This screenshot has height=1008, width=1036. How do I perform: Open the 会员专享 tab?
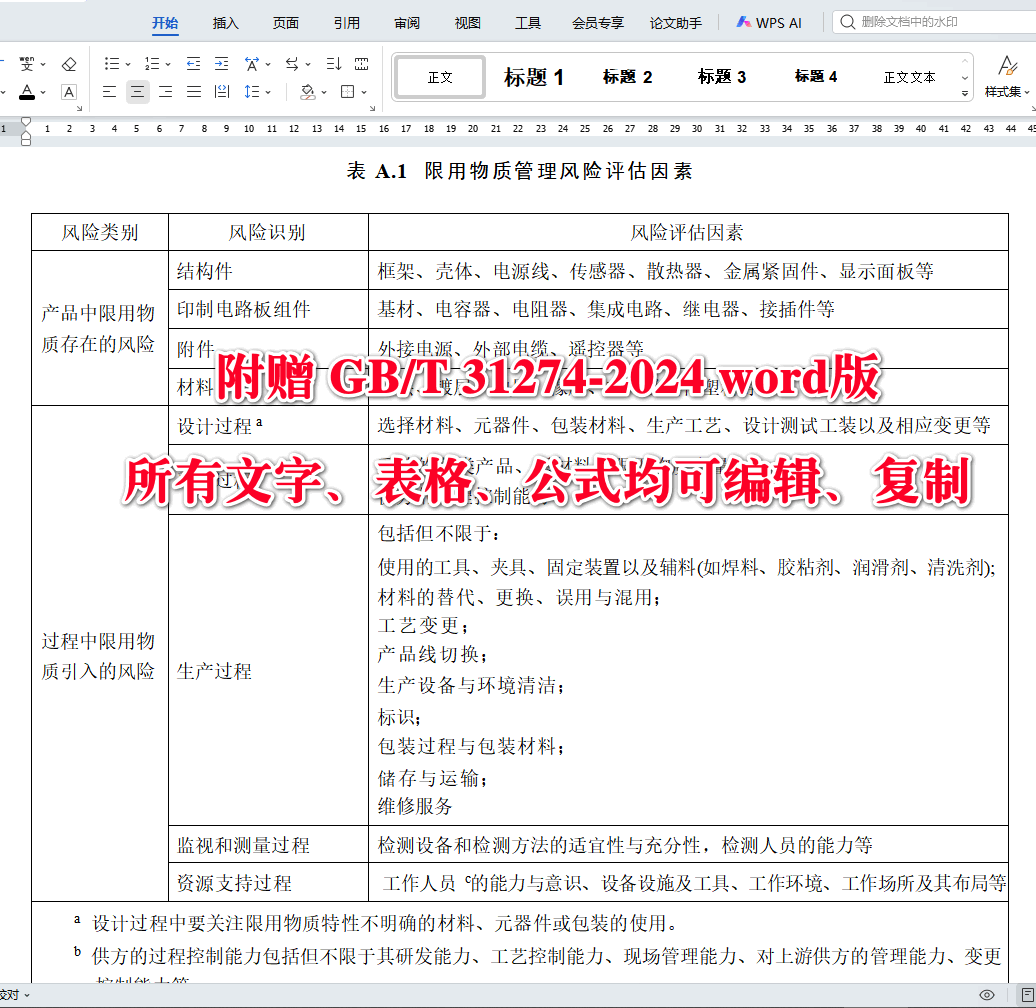[598, 23]
